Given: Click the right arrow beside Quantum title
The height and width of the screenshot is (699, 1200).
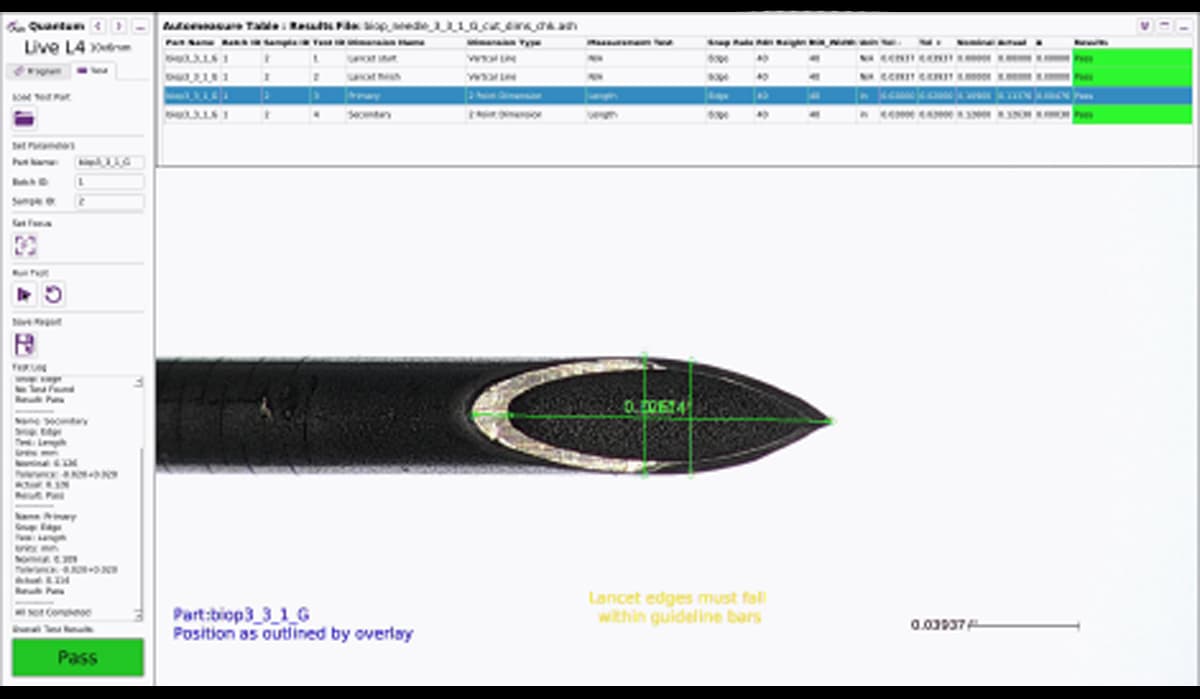Looking at the screenshot, I should (118, 26).
